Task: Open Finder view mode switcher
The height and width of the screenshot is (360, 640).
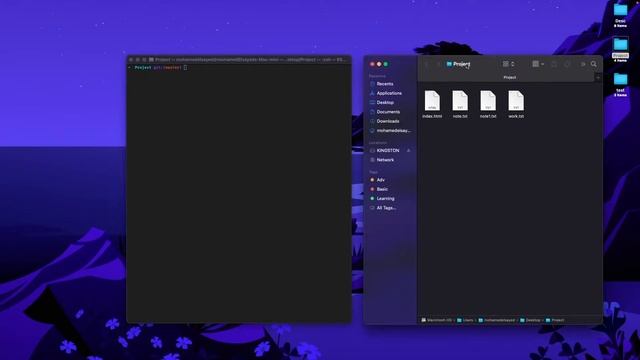Action: 508,64
